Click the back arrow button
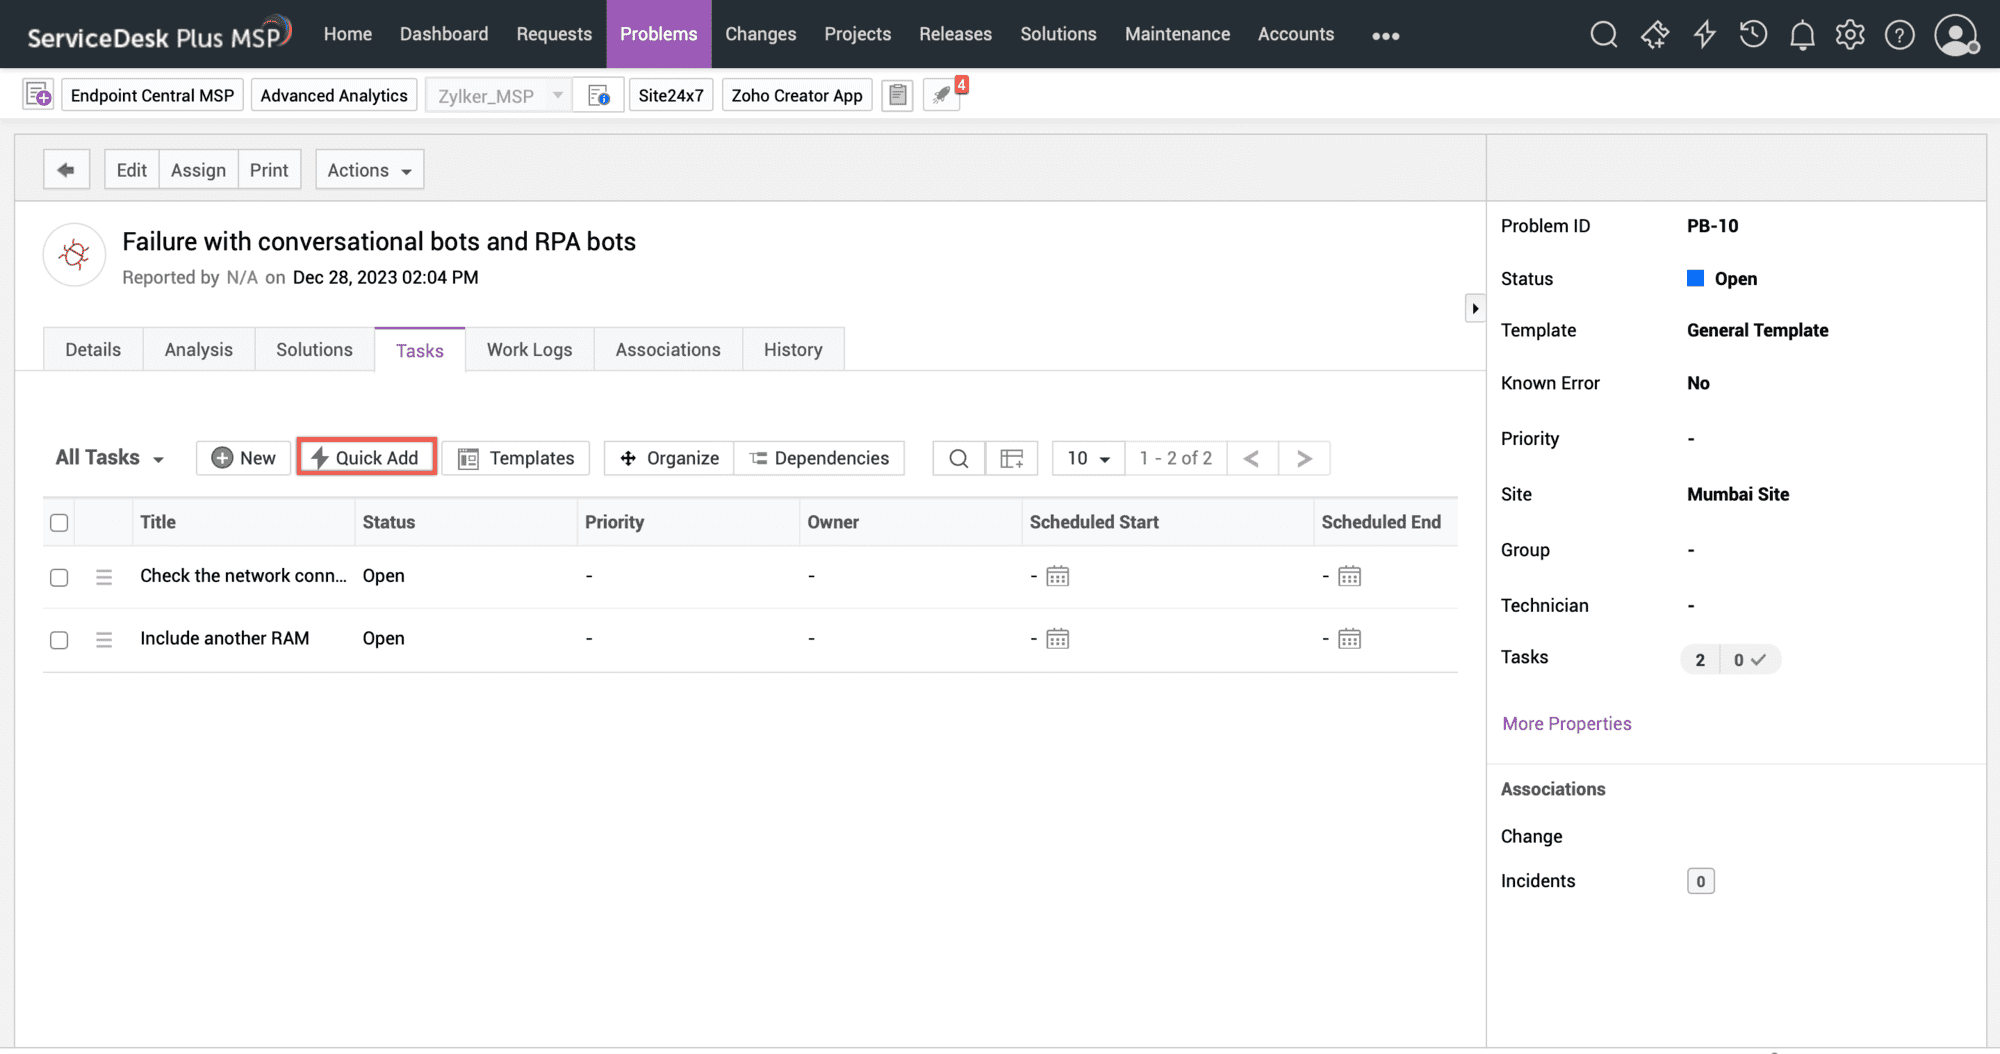The image size is (2000, 1054). [66, 170]
